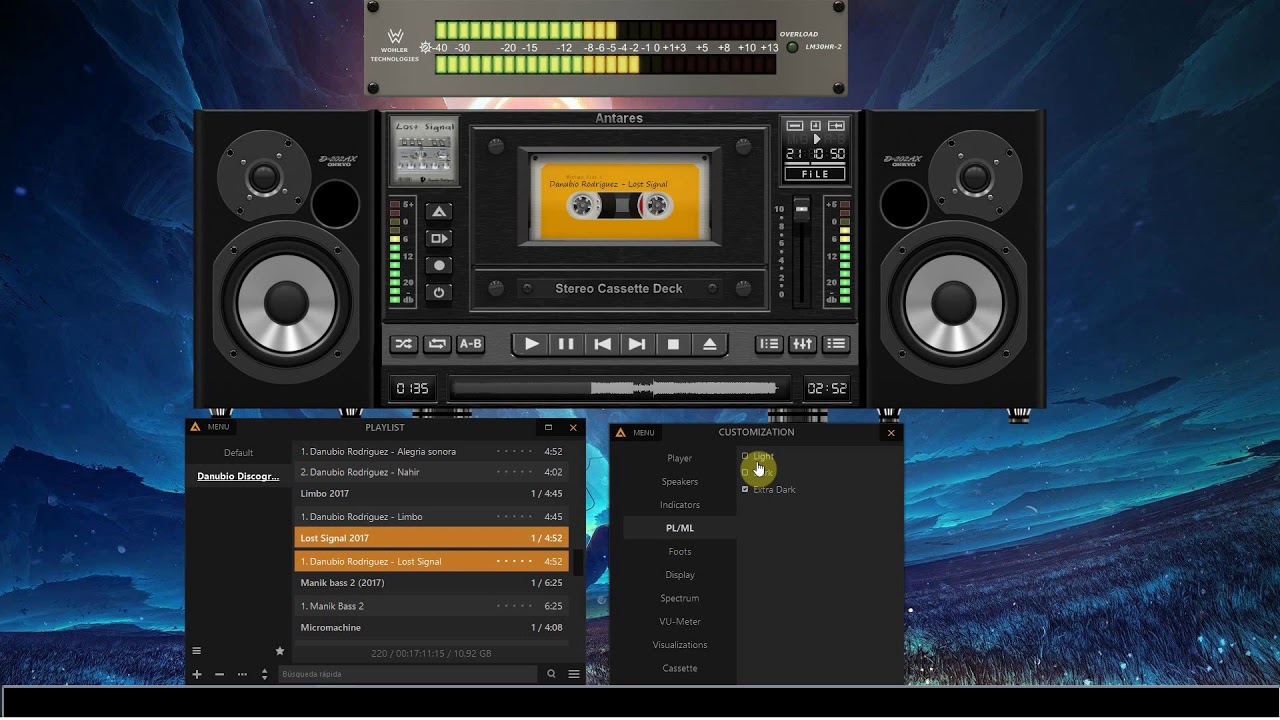This screenshot has height=720, width=1280.
Task: Collapse the Micromachine group header
Action: 432,628
